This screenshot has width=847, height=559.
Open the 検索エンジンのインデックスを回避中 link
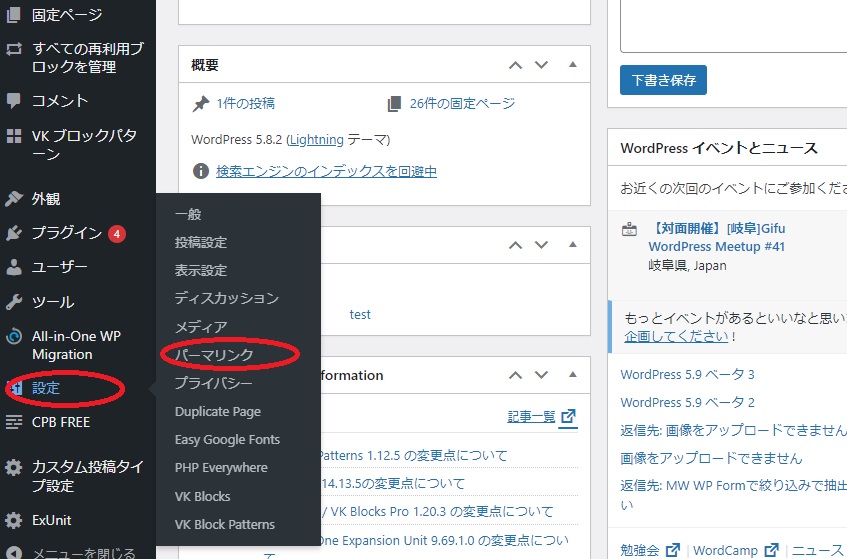pos(326,171)
